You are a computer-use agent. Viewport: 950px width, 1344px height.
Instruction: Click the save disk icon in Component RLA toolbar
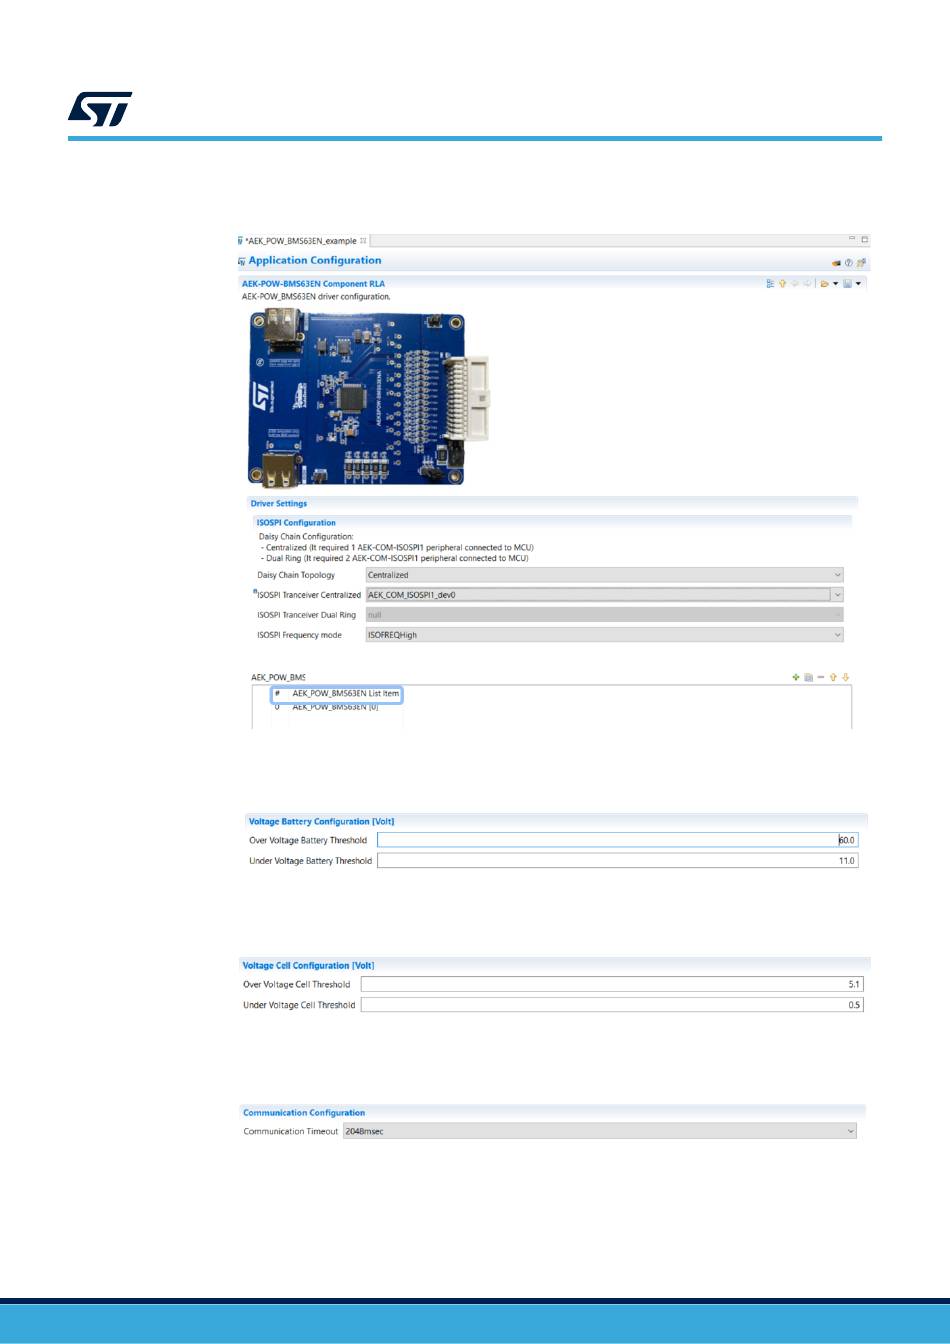click(847, 284)
